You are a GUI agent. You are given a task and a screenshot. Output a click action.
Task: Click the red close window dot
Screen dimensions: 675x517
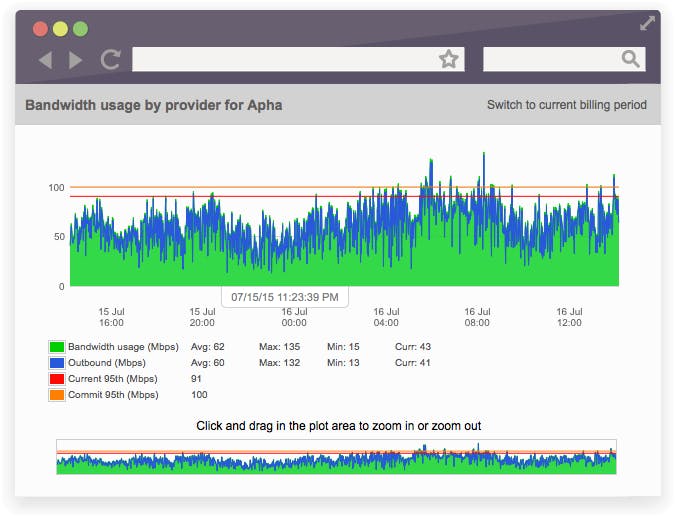40,29
